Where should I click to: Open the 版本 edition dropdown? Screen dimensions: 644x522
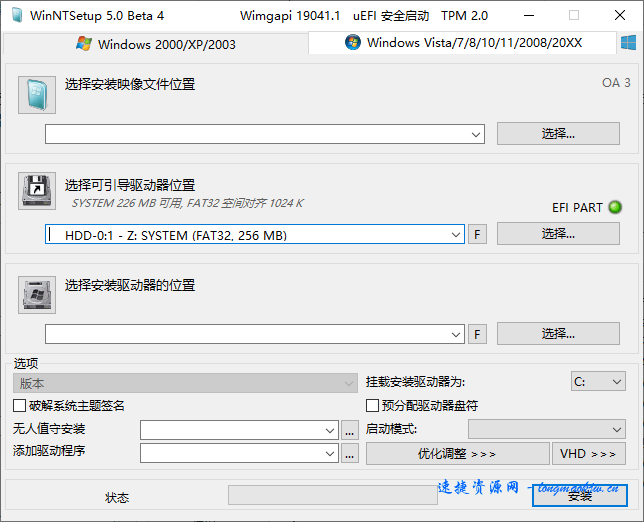pyautogui.click(x=185, y=383)
